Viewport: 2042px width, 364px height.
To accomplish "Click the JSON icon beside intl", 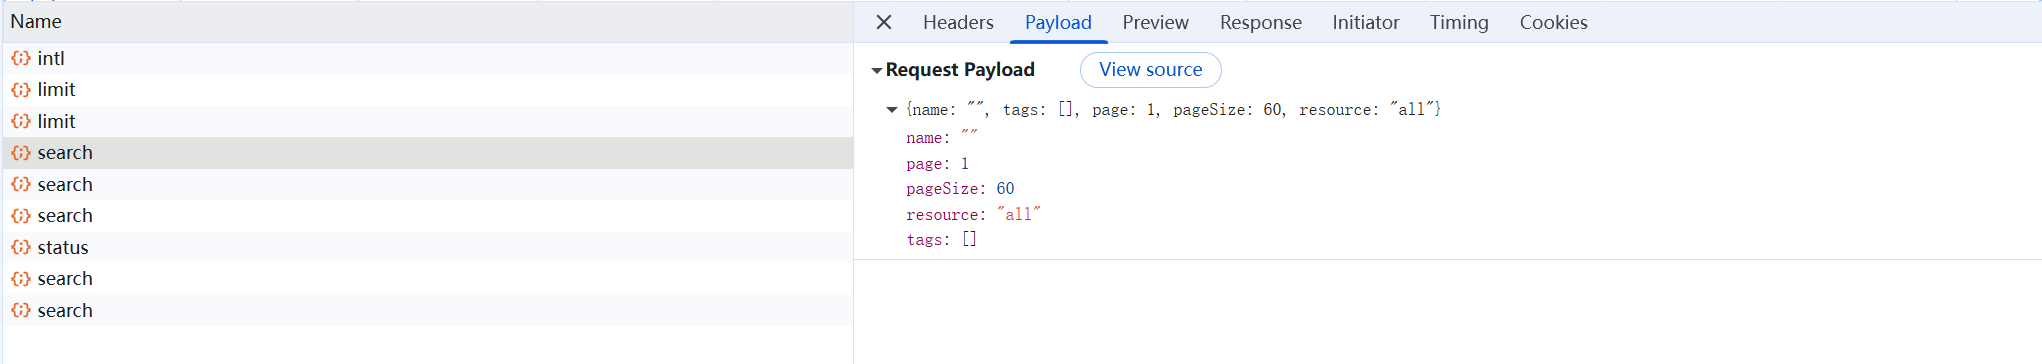I will click(x=21, y=58).
